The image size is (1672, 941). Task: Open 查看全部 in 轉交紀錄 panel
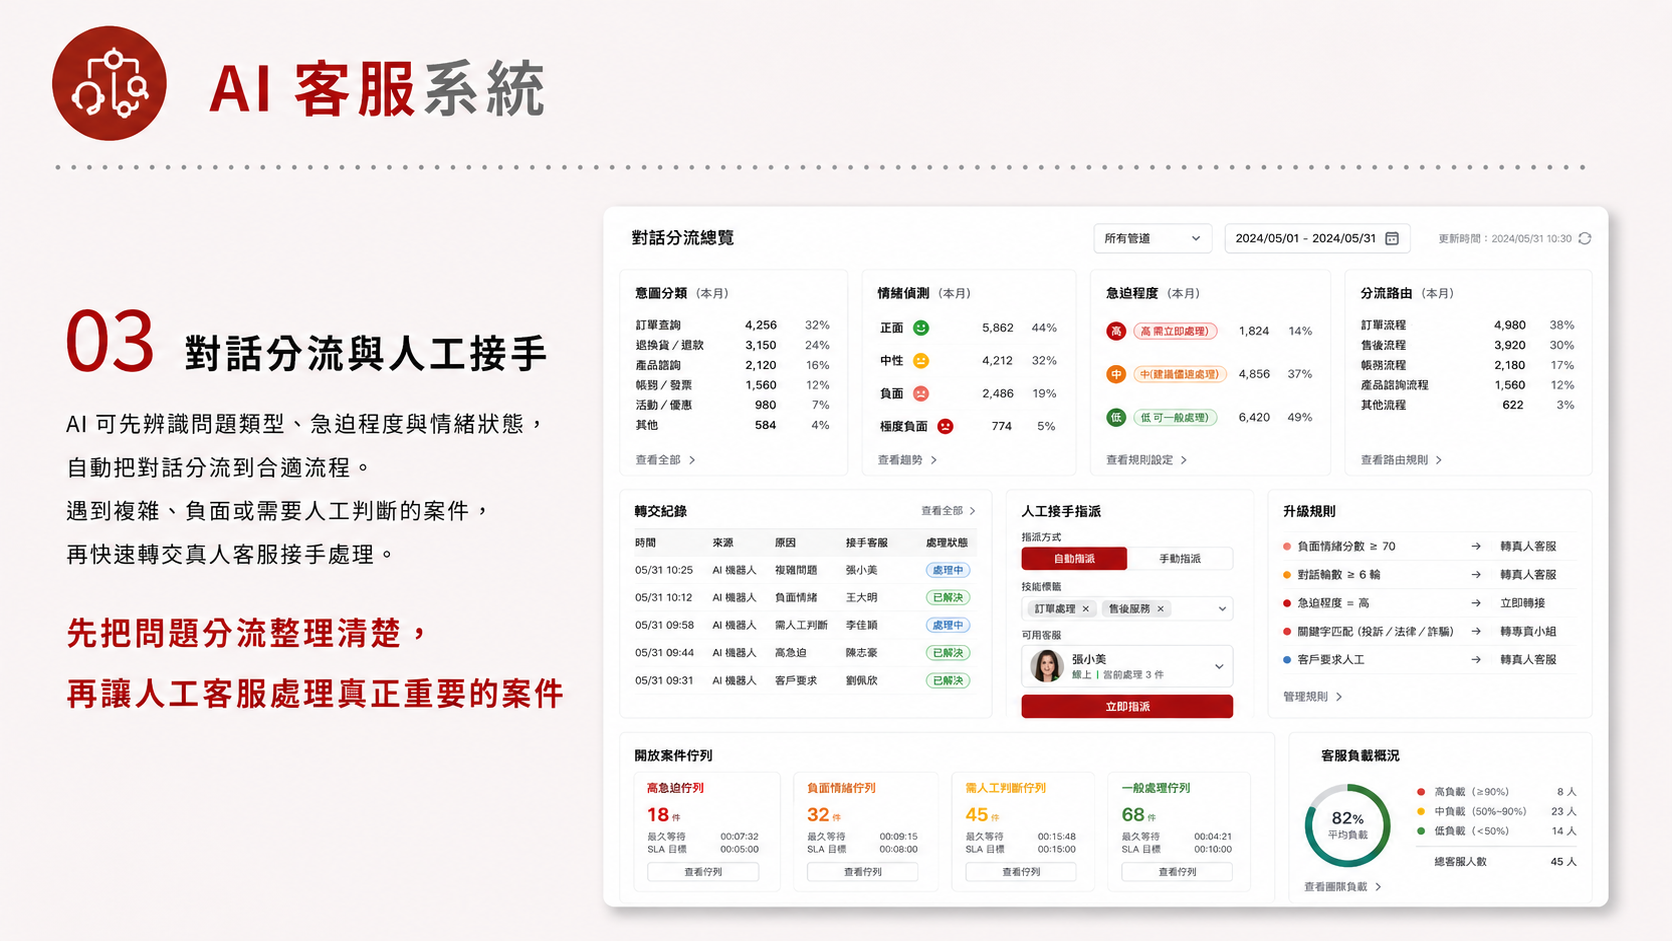[948, 511]
